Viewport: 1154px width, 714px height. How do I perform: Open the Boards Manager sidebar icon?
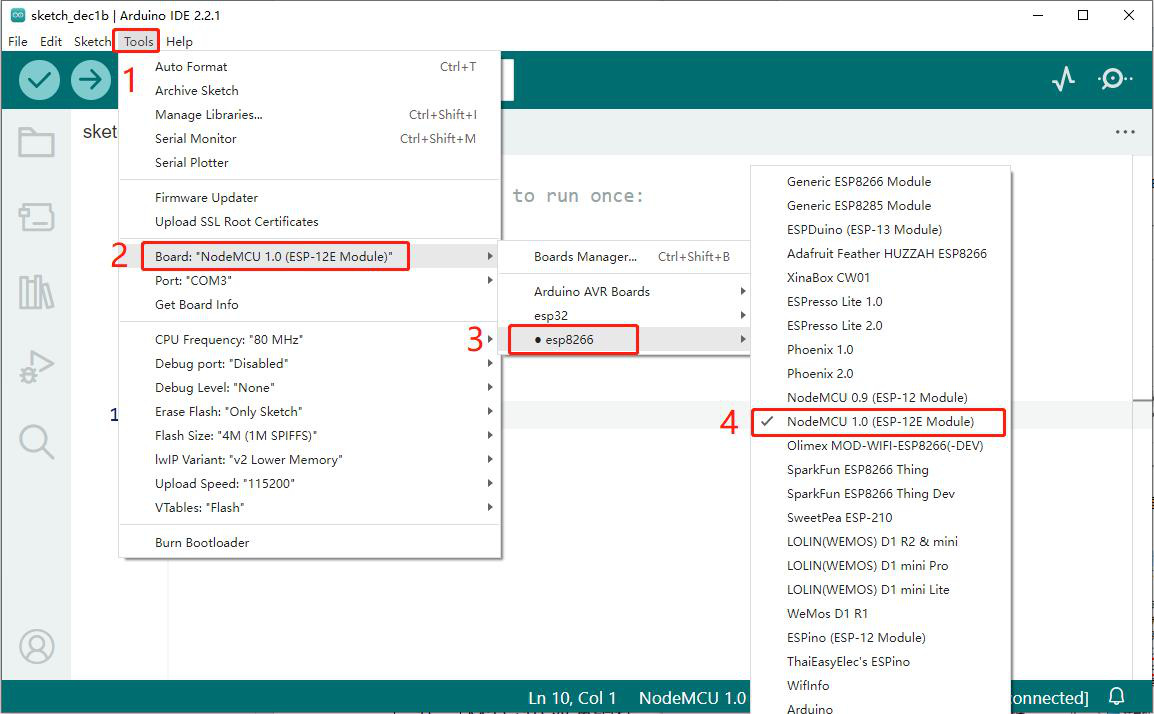(36, 216)
